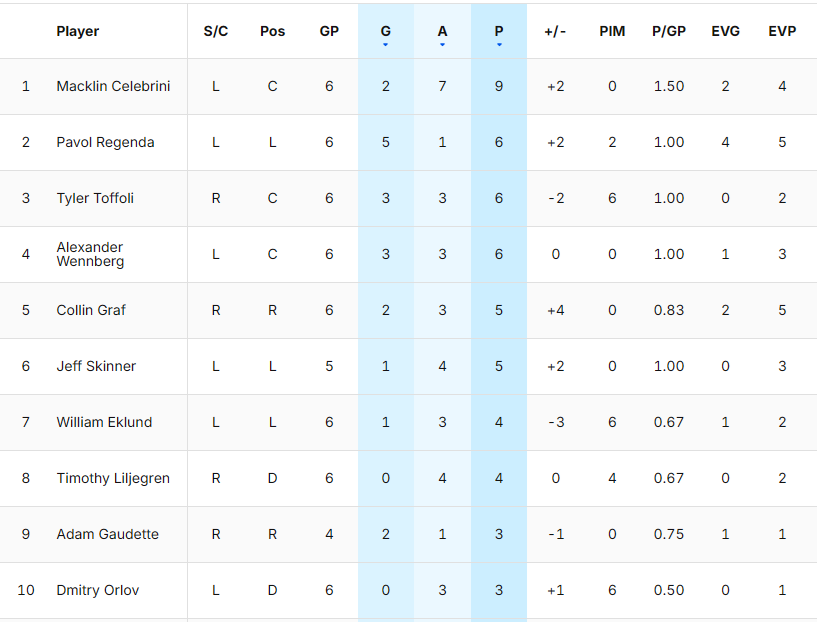Open Timothy Liljegren player profile
This screenshot has width=817, height=622.
tap(113, 478)
